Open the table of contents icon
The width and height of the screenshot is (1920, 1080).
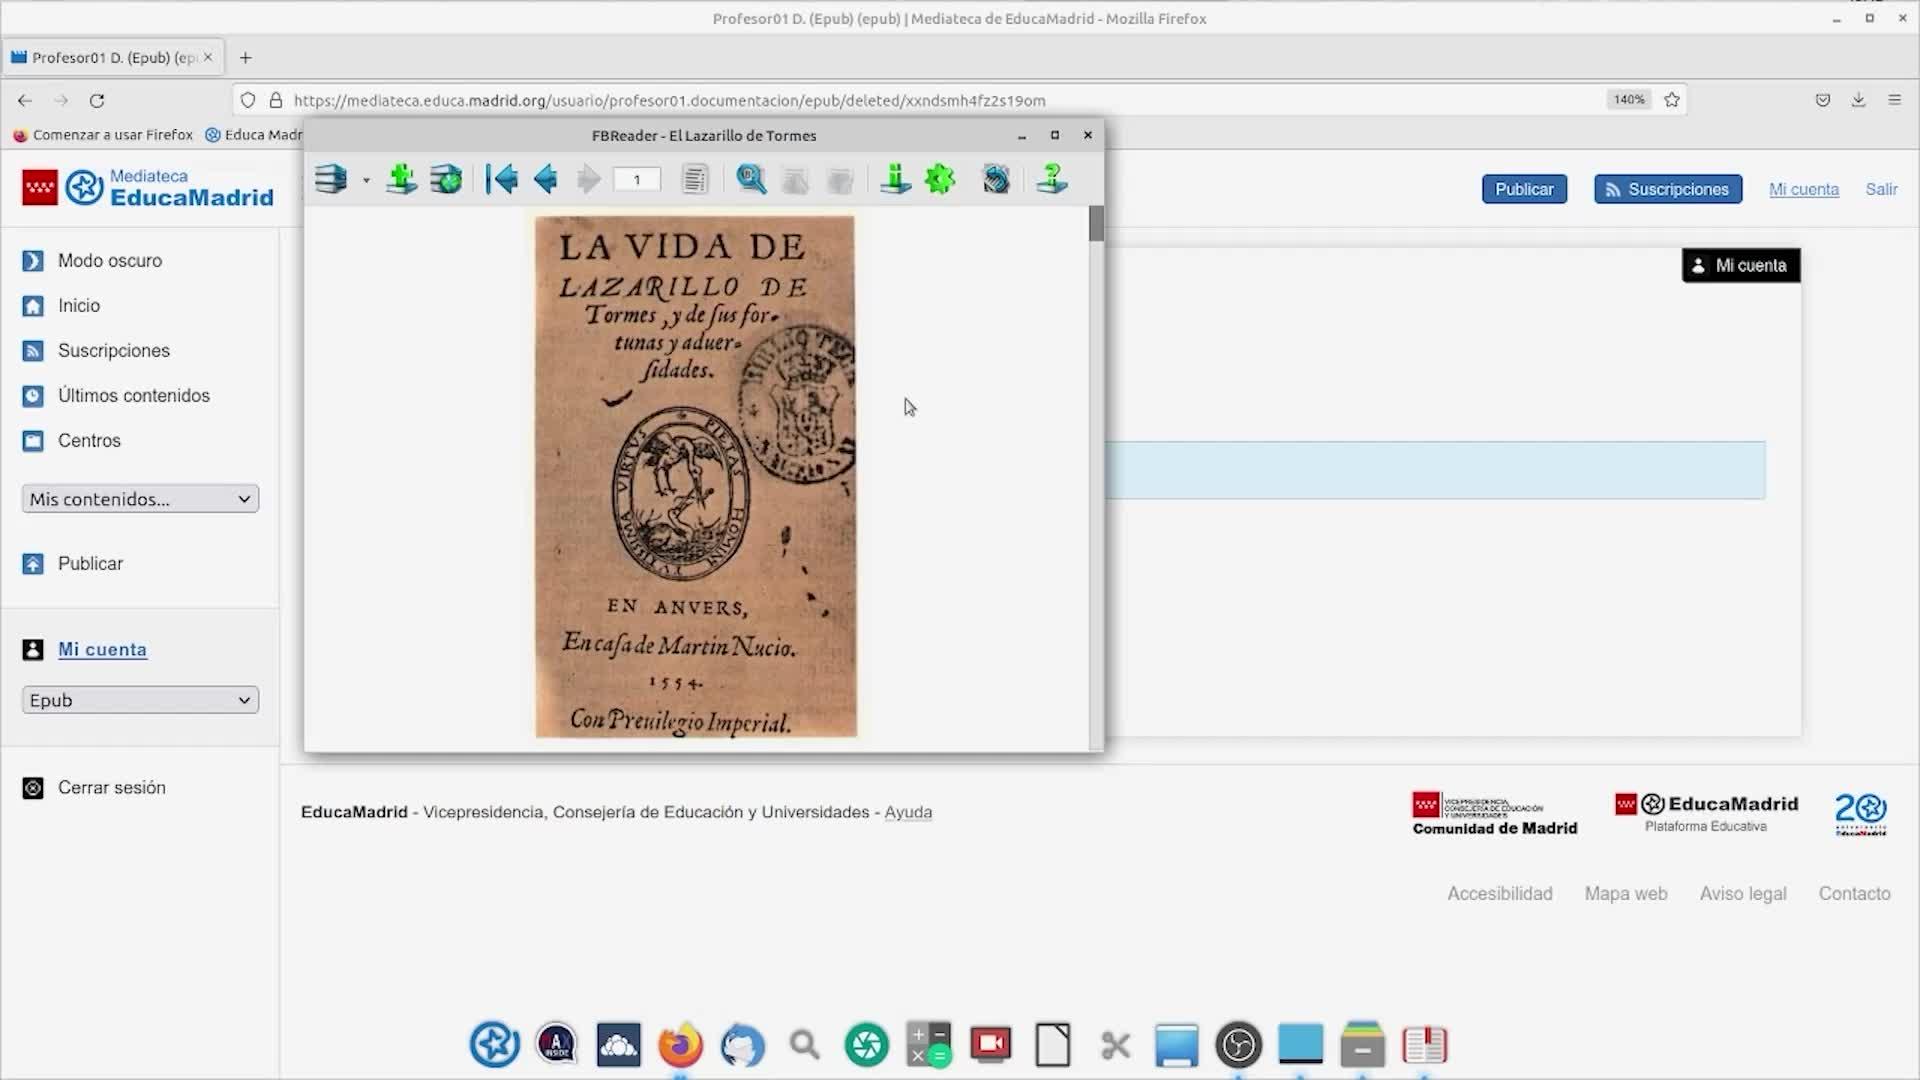(x=694, y=180)
